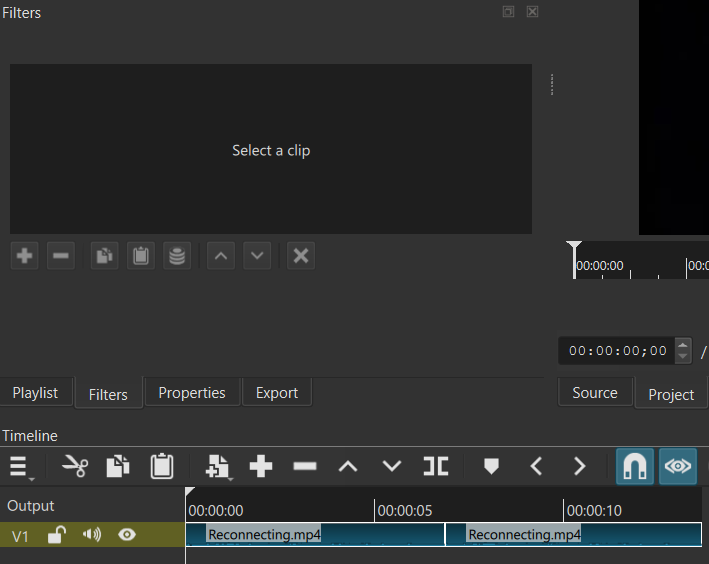709x564 pixels.
Task: Click the timeline Cut scissors icon
Action: (75, 466)
